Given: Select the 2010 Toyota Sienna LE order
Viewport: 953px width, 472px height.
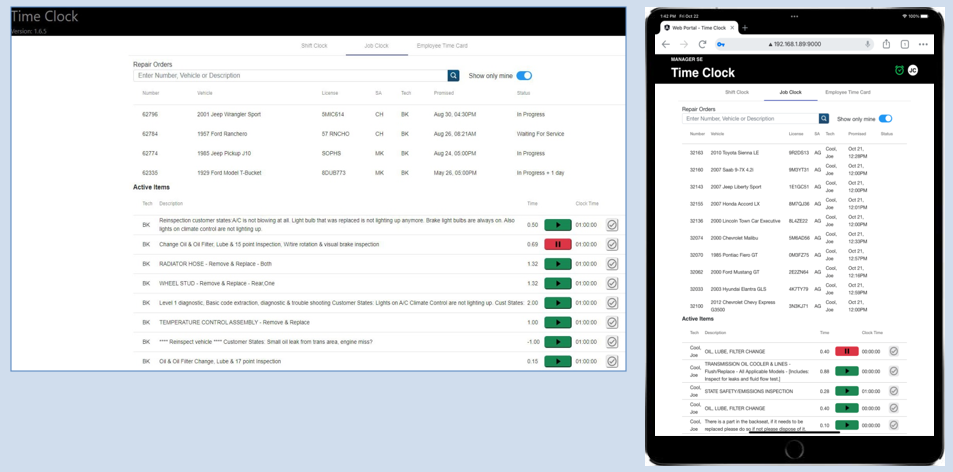Looking at the screenshot, I should point(734,153).
